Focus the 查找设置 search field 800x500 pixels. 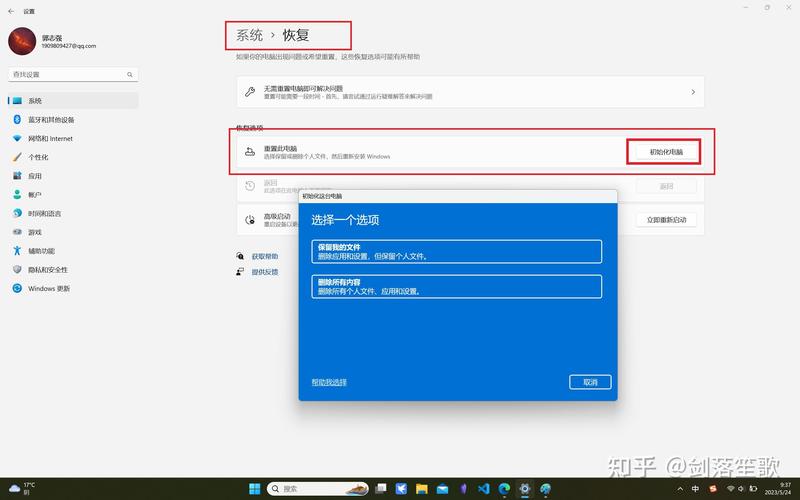73,74
